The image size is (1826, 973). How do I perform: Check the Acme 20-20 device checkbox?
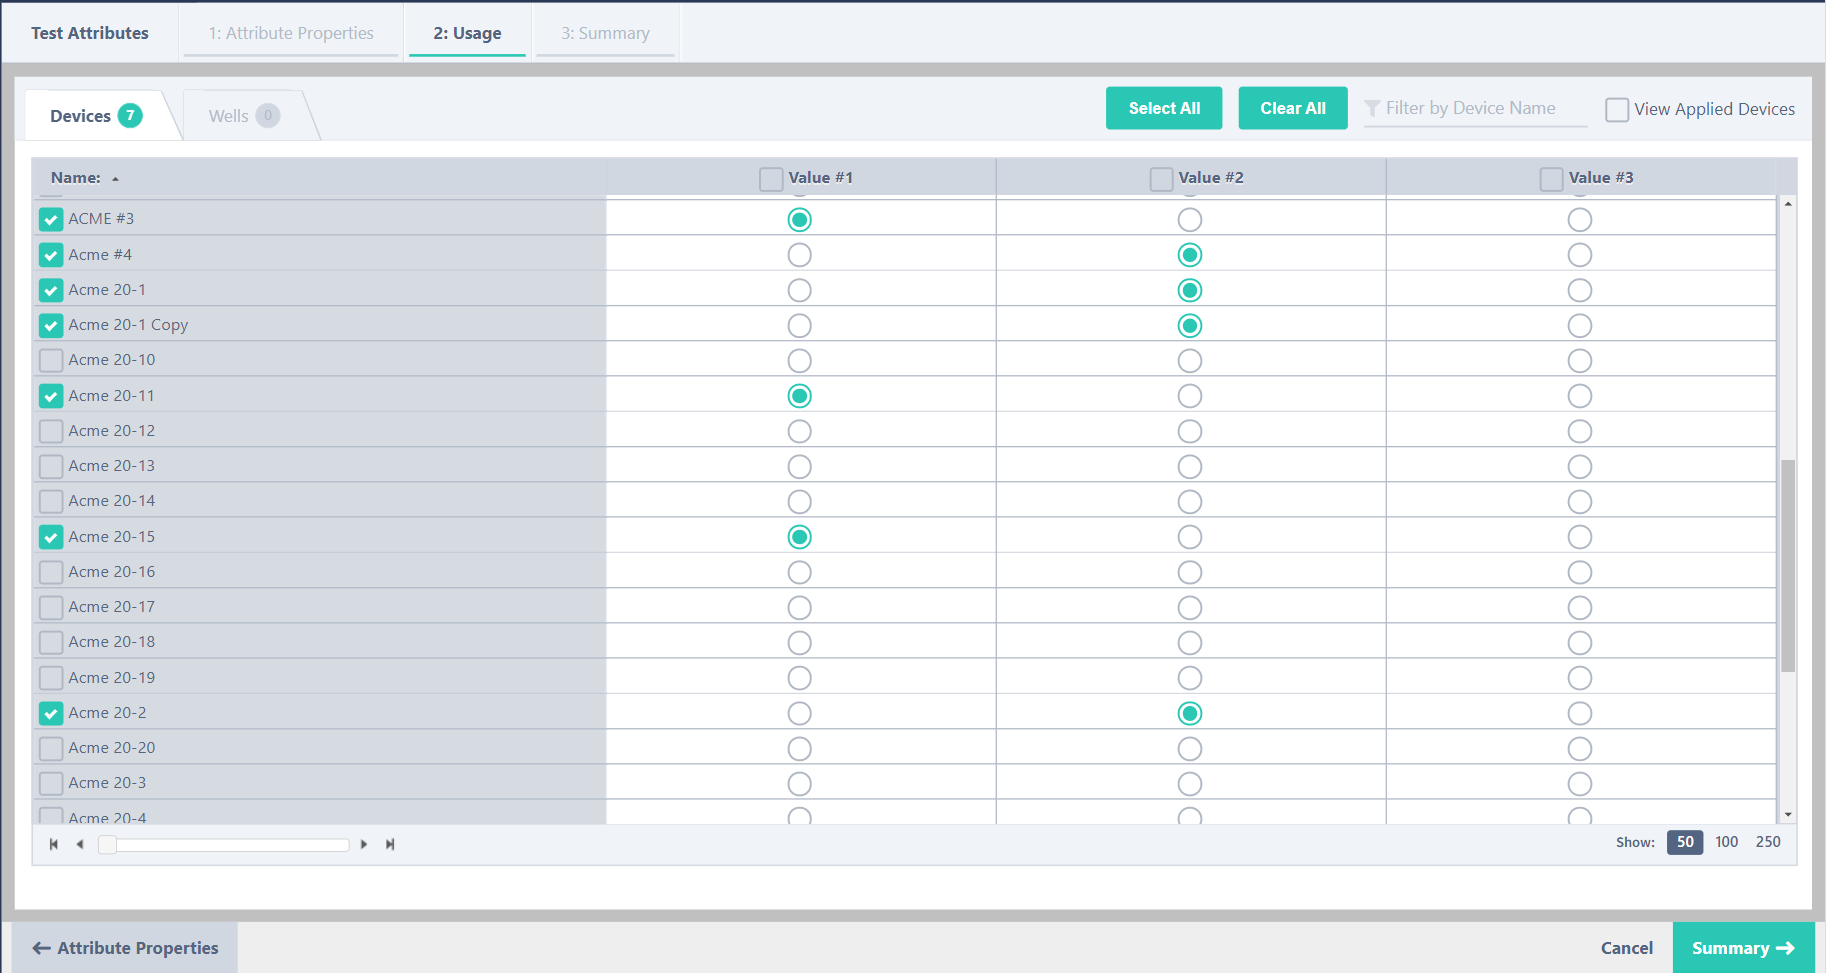[51, 748]
